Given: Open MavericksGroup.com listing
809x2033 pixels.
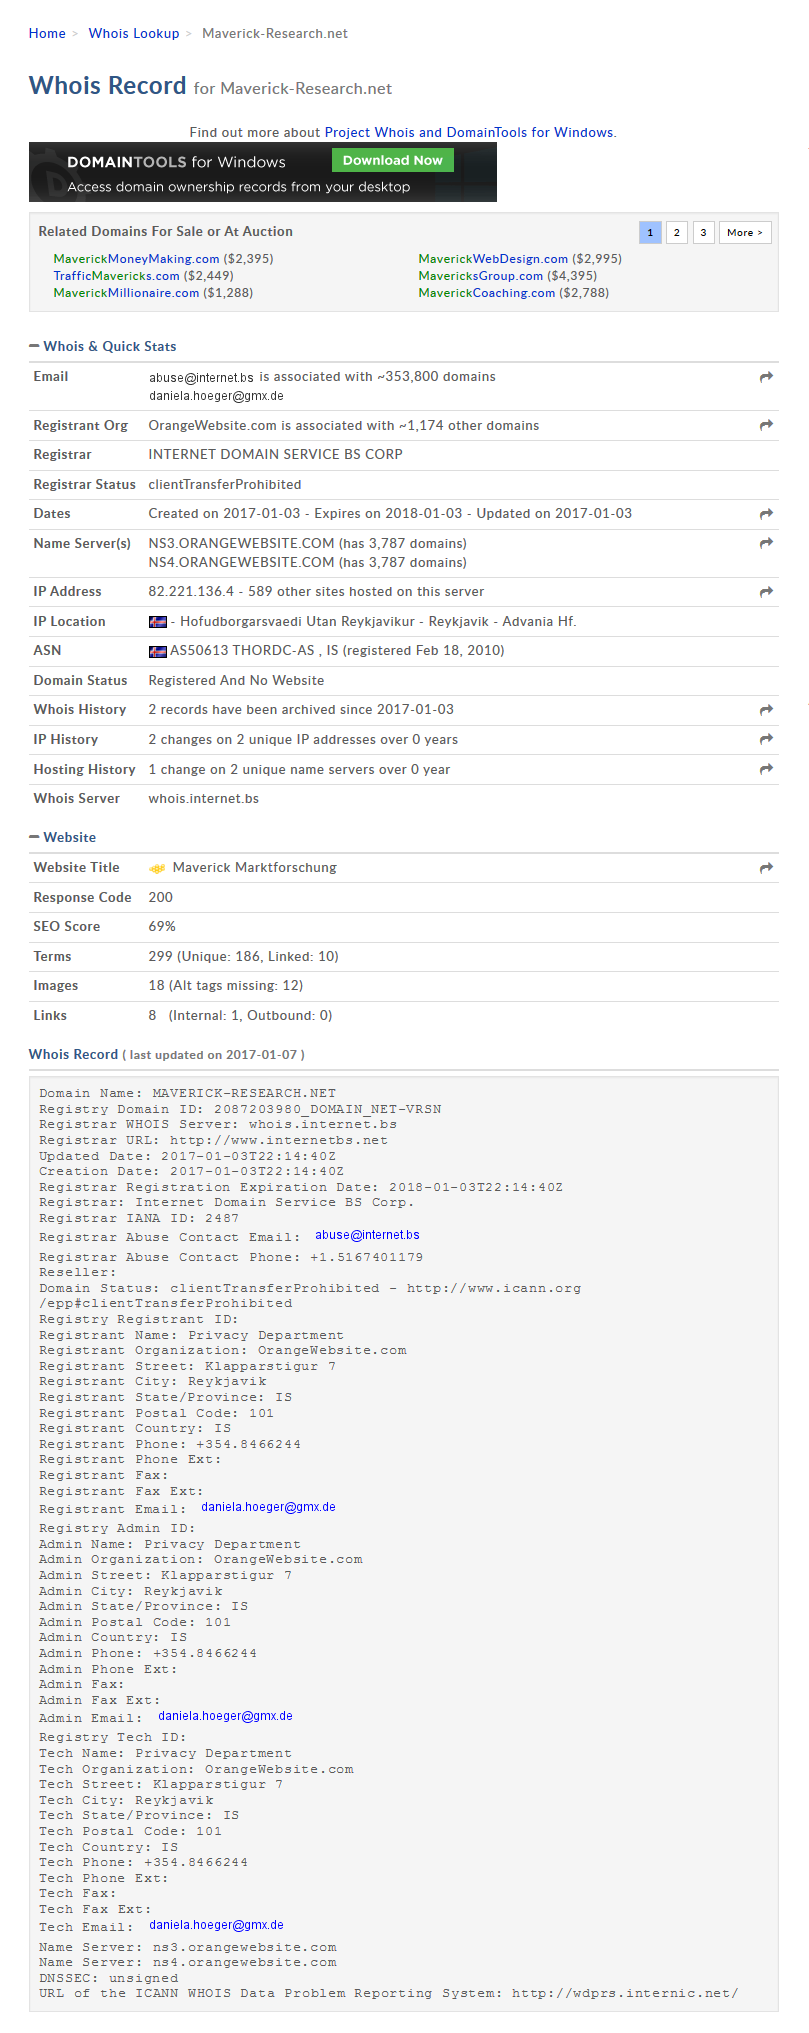Looking at the screenshot, I should point(480,276).
